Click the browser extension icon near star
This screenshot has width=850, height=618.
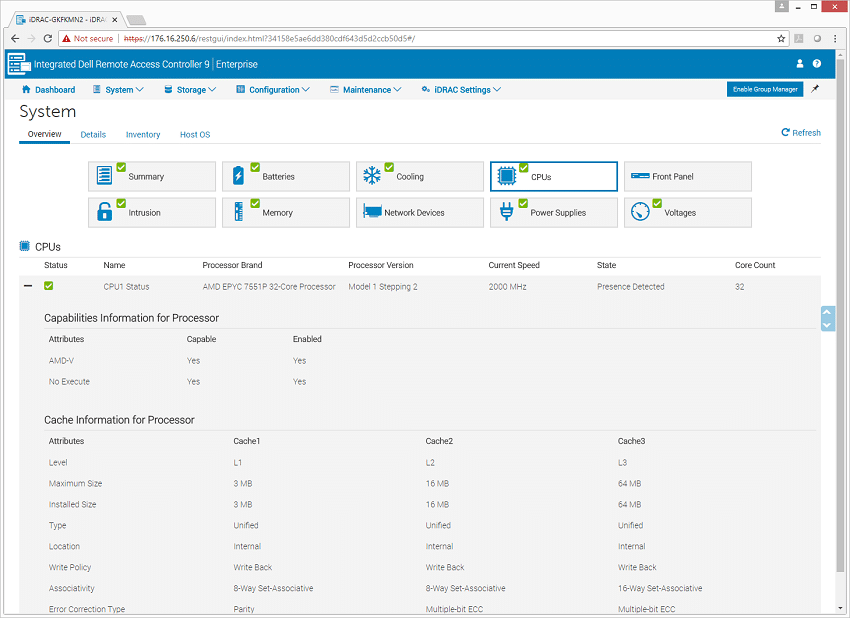(799, 38)
